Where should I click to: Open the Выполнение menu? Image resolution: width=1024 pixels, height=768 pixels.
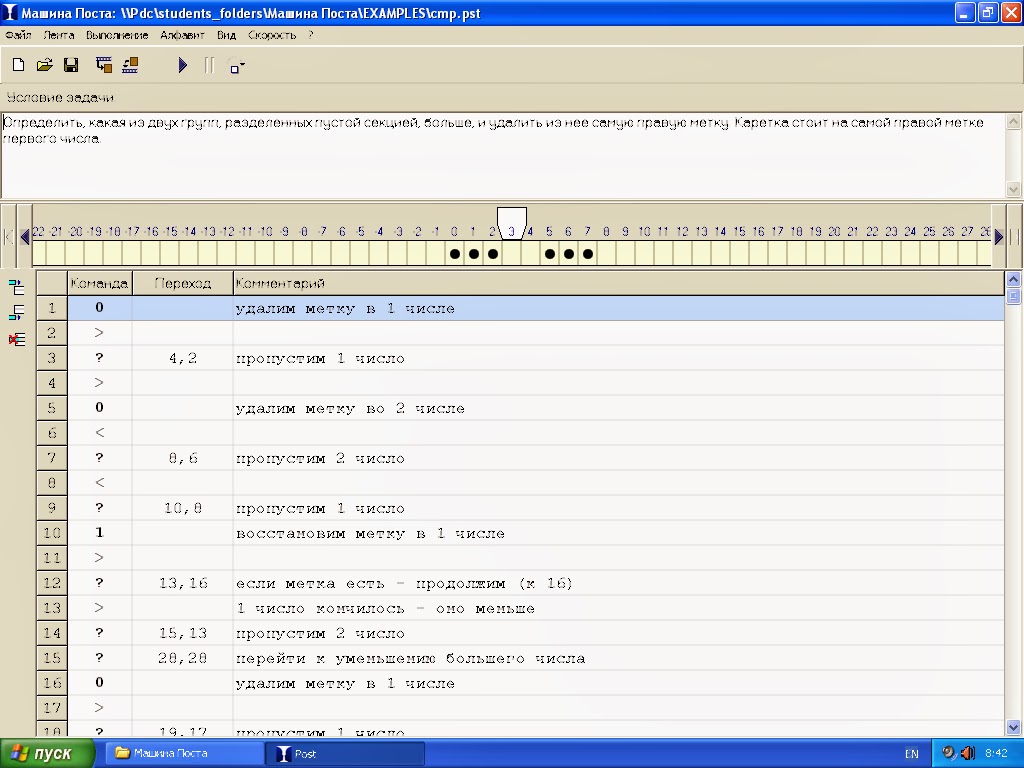(x=118, y=35)
